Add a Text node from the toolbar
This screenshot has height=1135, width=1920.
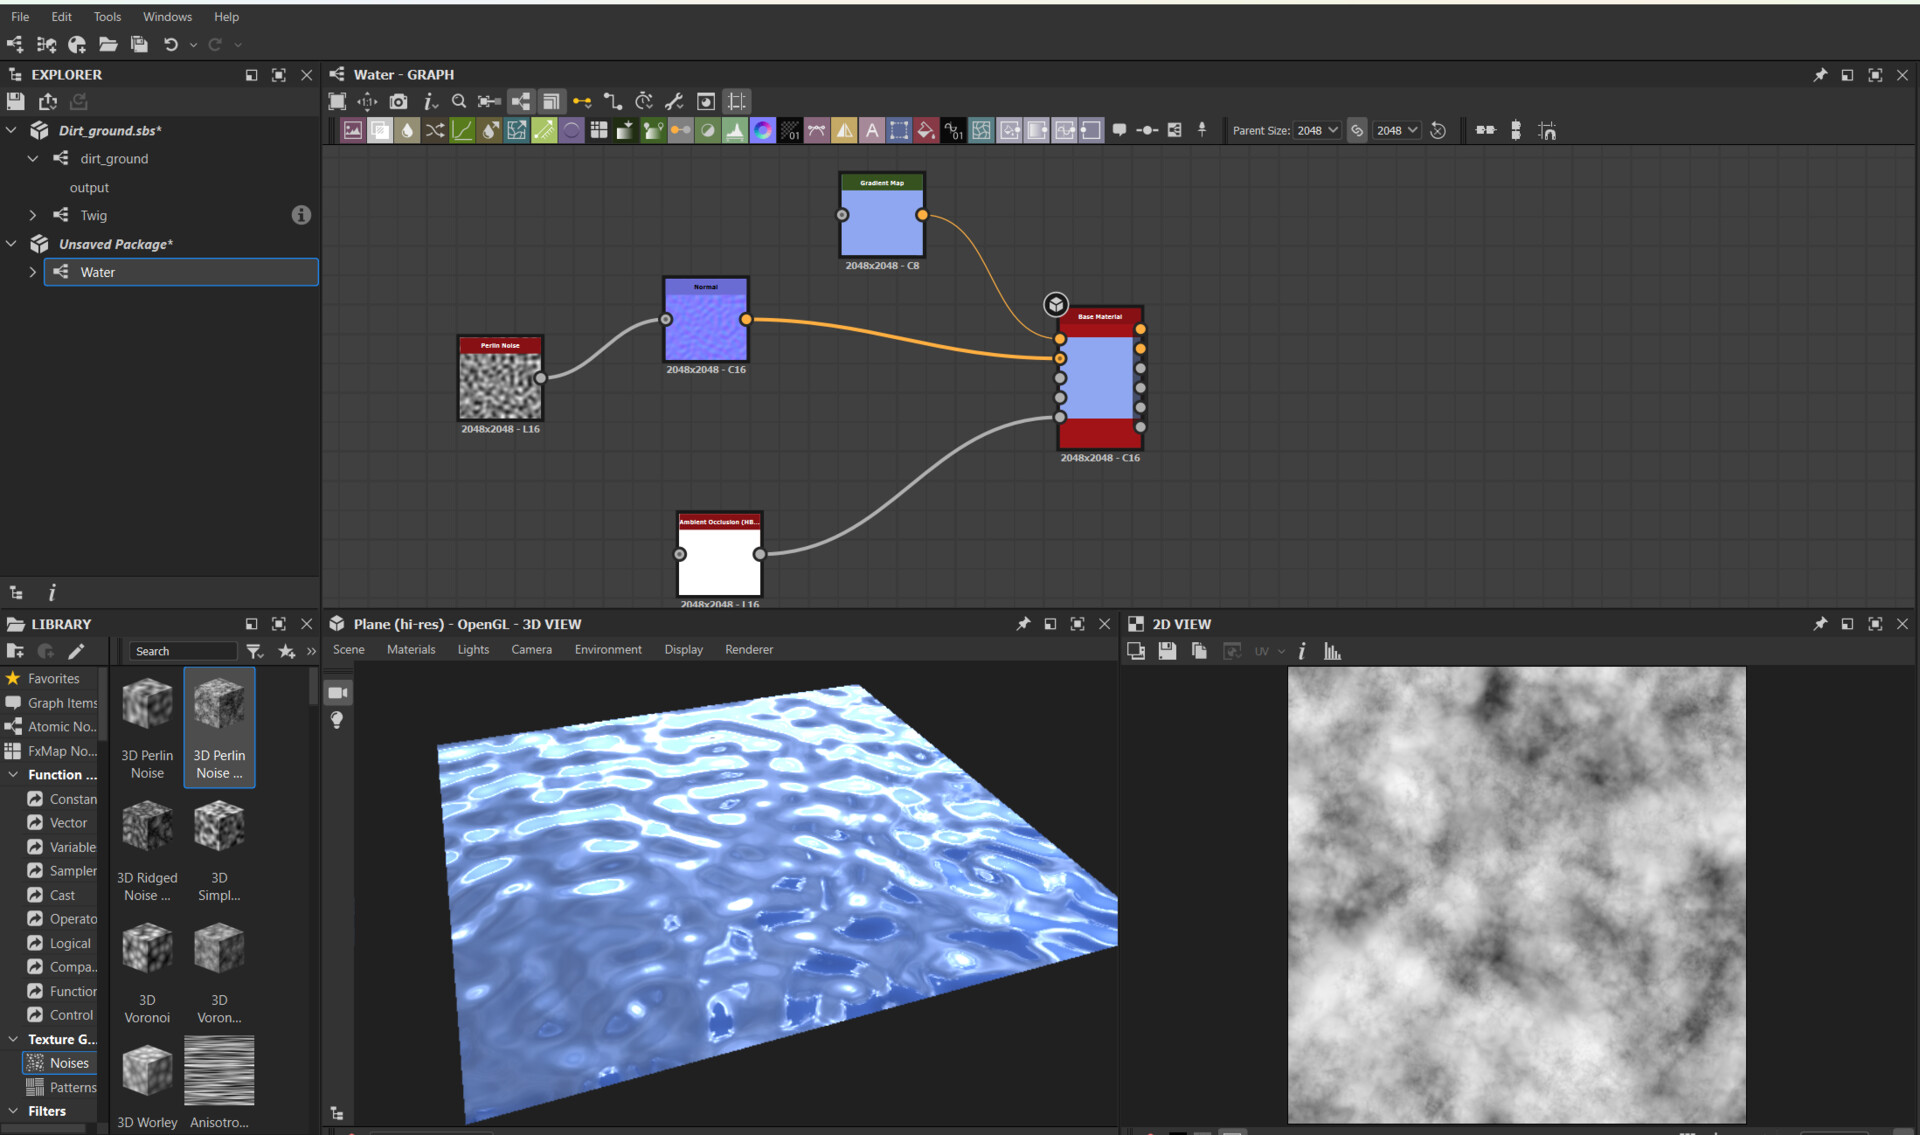click(872, 130)
